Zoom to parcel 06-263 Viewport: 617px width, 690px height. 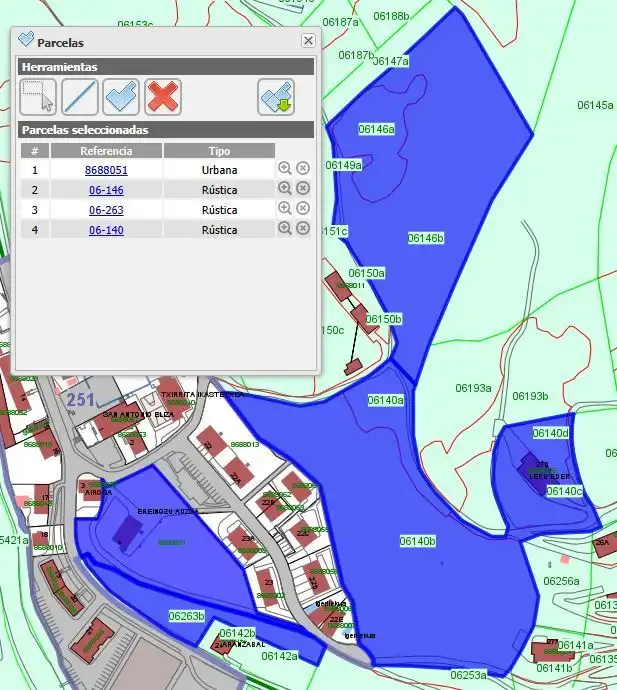(285, 208)
